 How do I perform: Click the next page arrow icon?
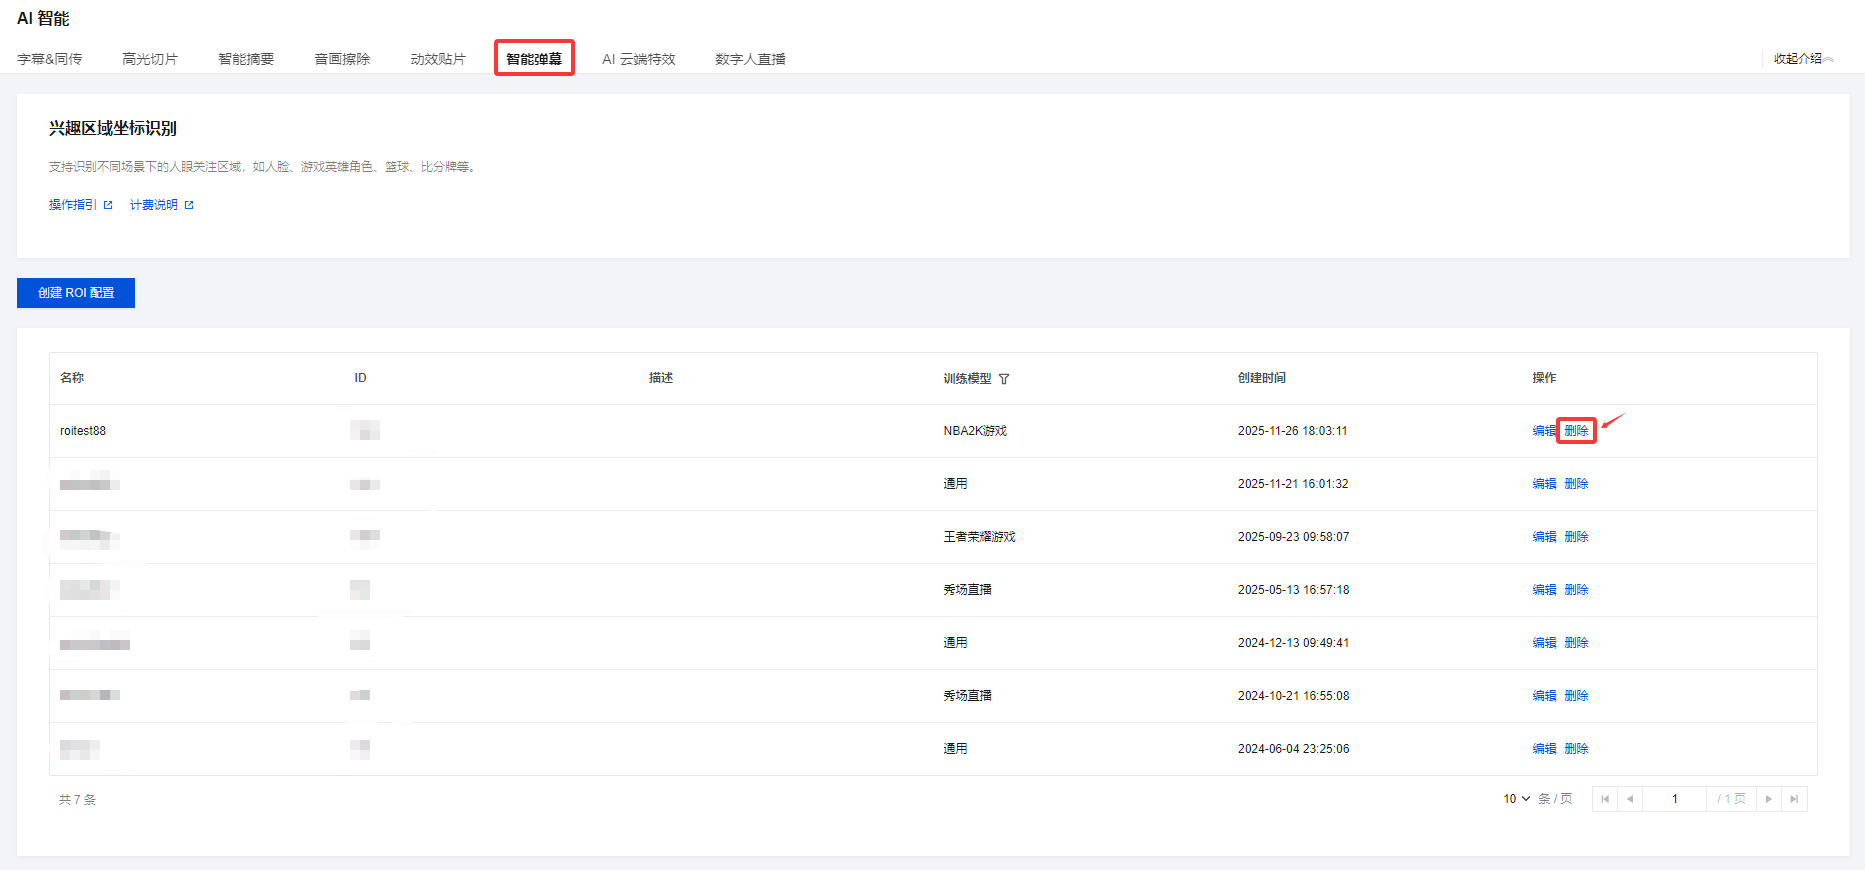(1768, 799)
